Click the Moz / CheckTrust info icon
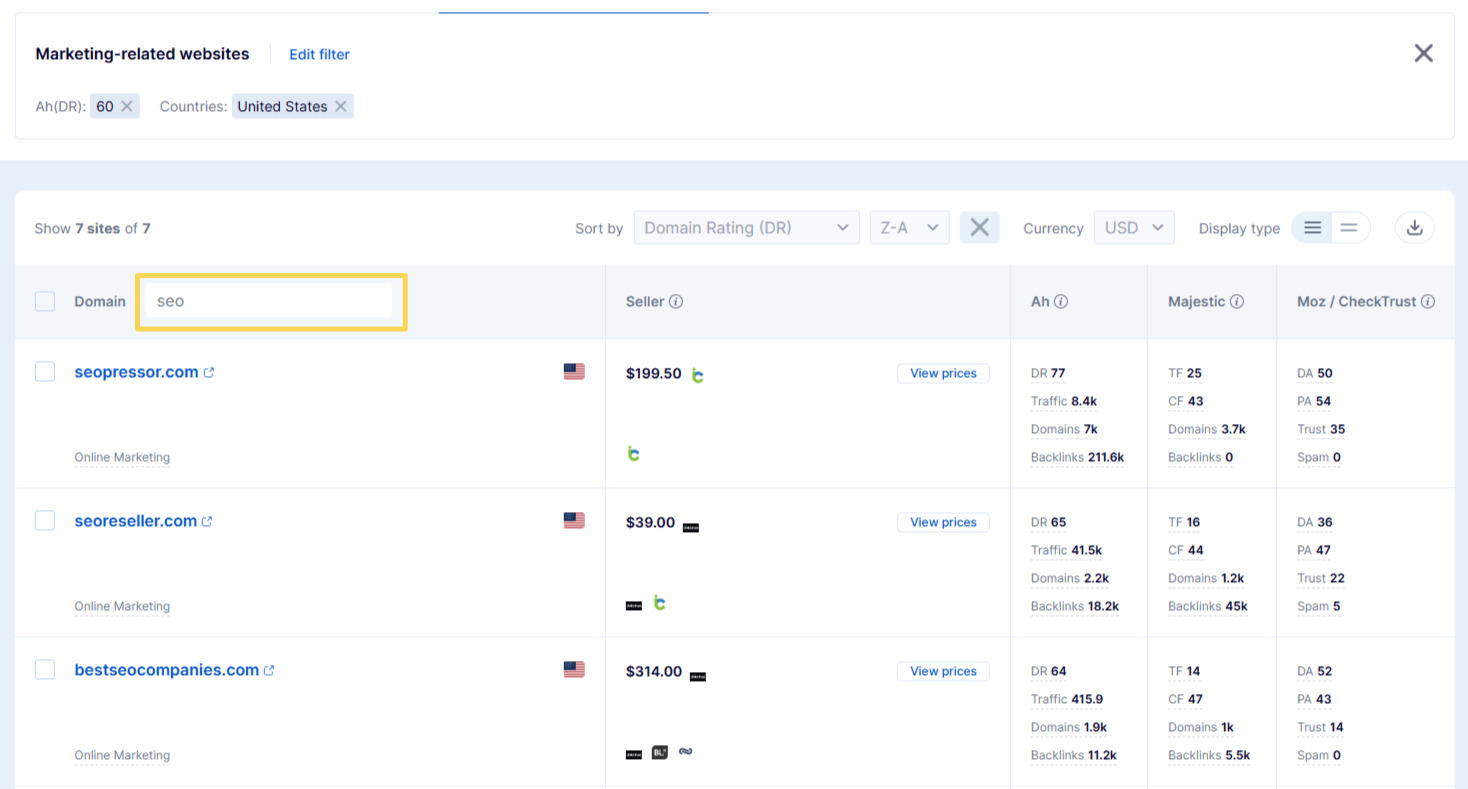Screen dimensions: 1468x789 tap(1428, 302)
